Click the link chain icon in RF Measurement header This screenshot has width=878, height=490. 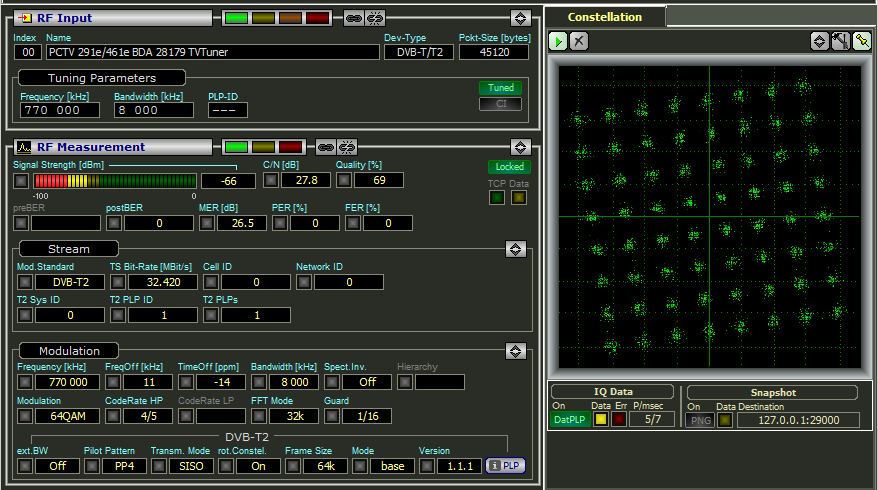[x=326, y=147]
